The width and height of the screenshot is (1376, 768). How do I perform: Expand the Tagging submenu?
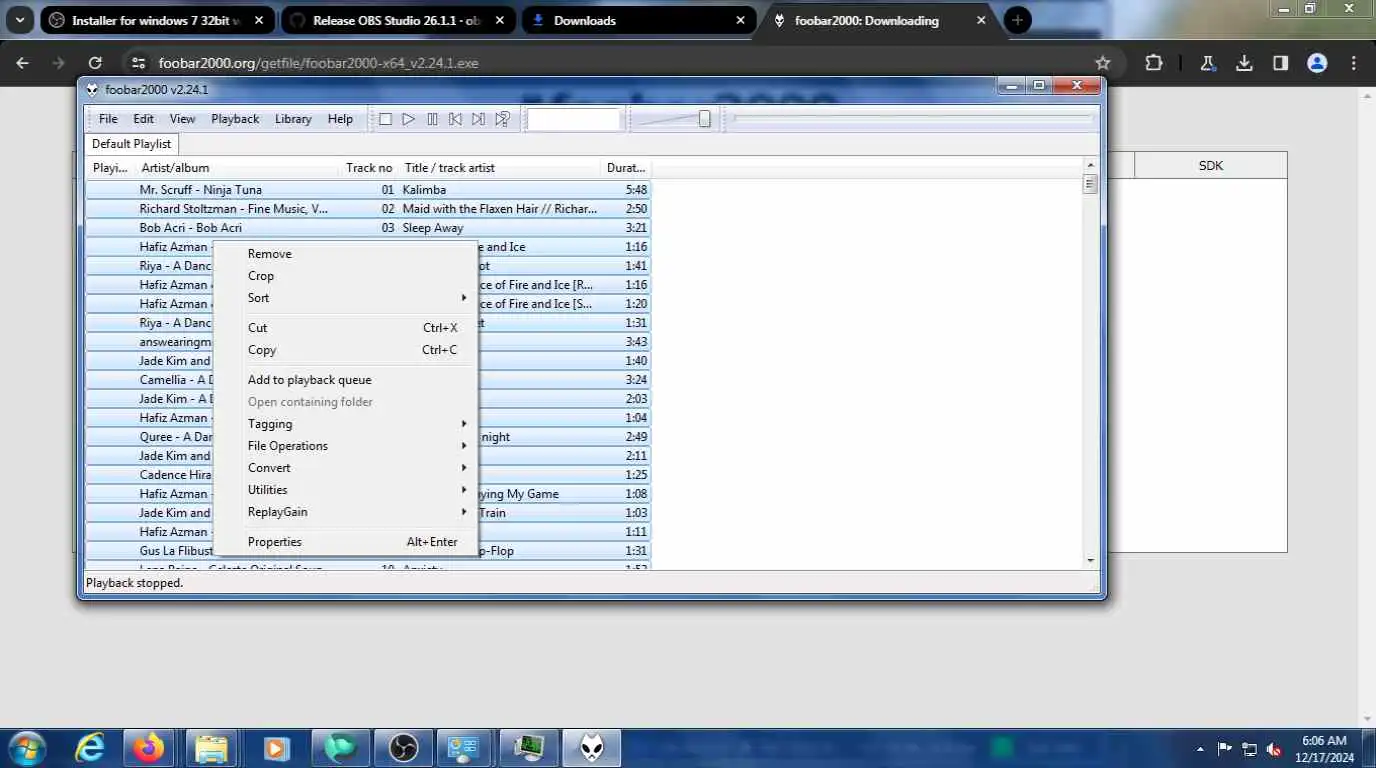coord(346,424)
